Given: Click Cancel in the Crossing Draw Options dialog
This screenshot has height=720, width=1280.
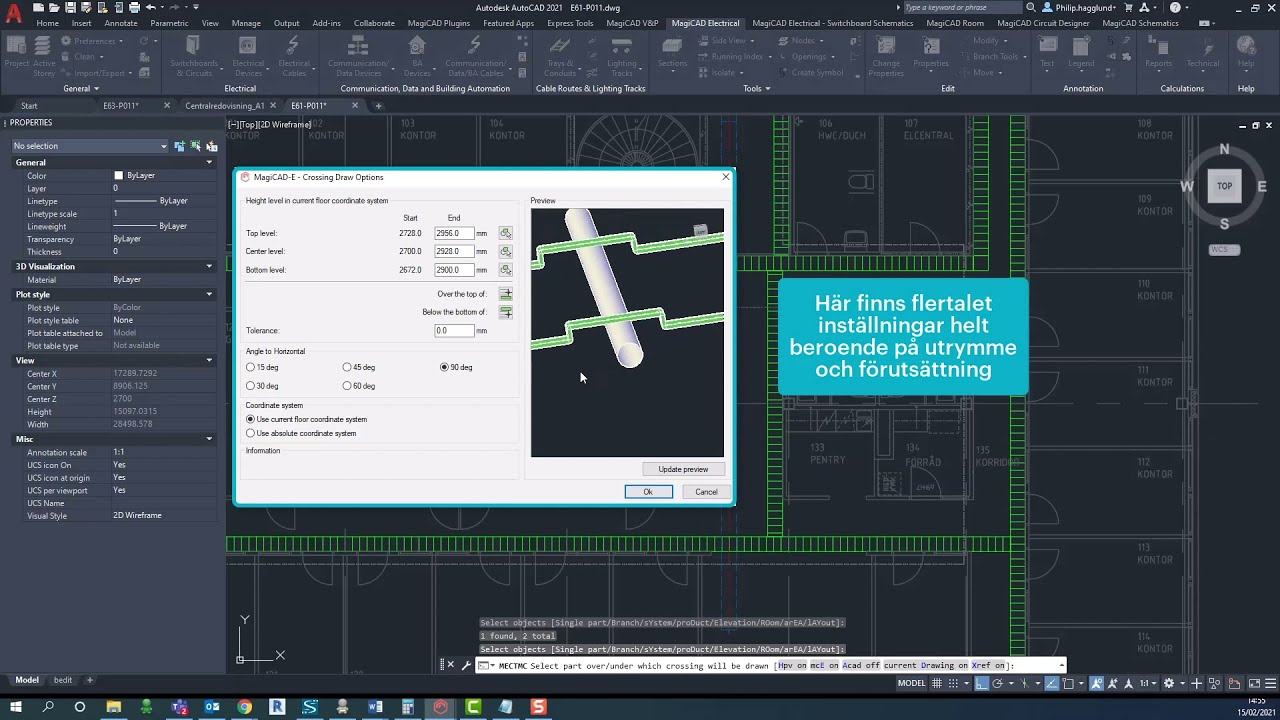Looking at the screenshot, I should coord(706,492).
